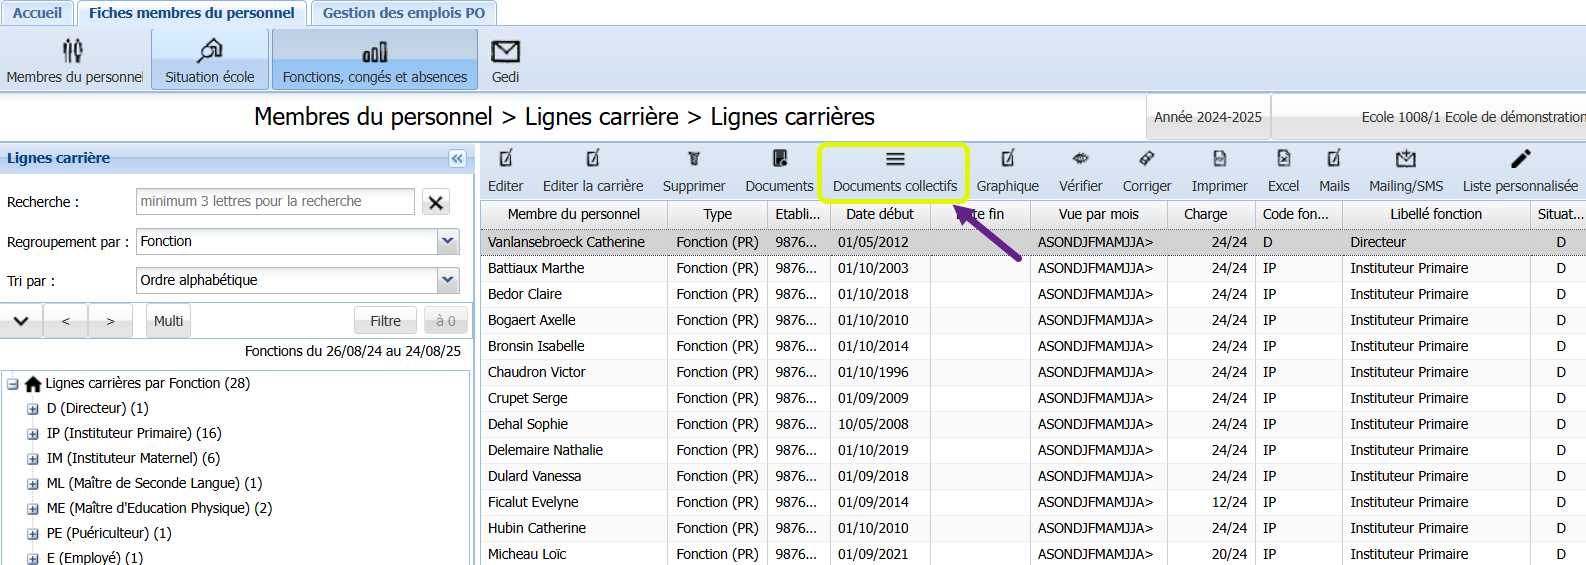Collapse the Lignes carrière side panel

pos(457,158)
